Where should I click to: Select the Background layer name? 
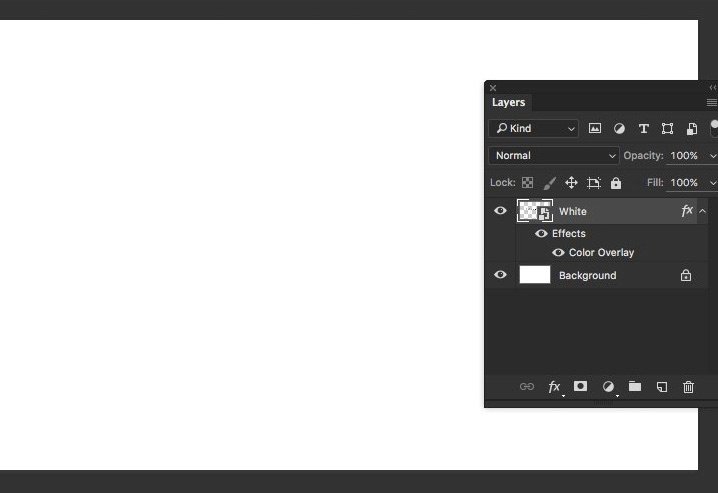[587, 276]
